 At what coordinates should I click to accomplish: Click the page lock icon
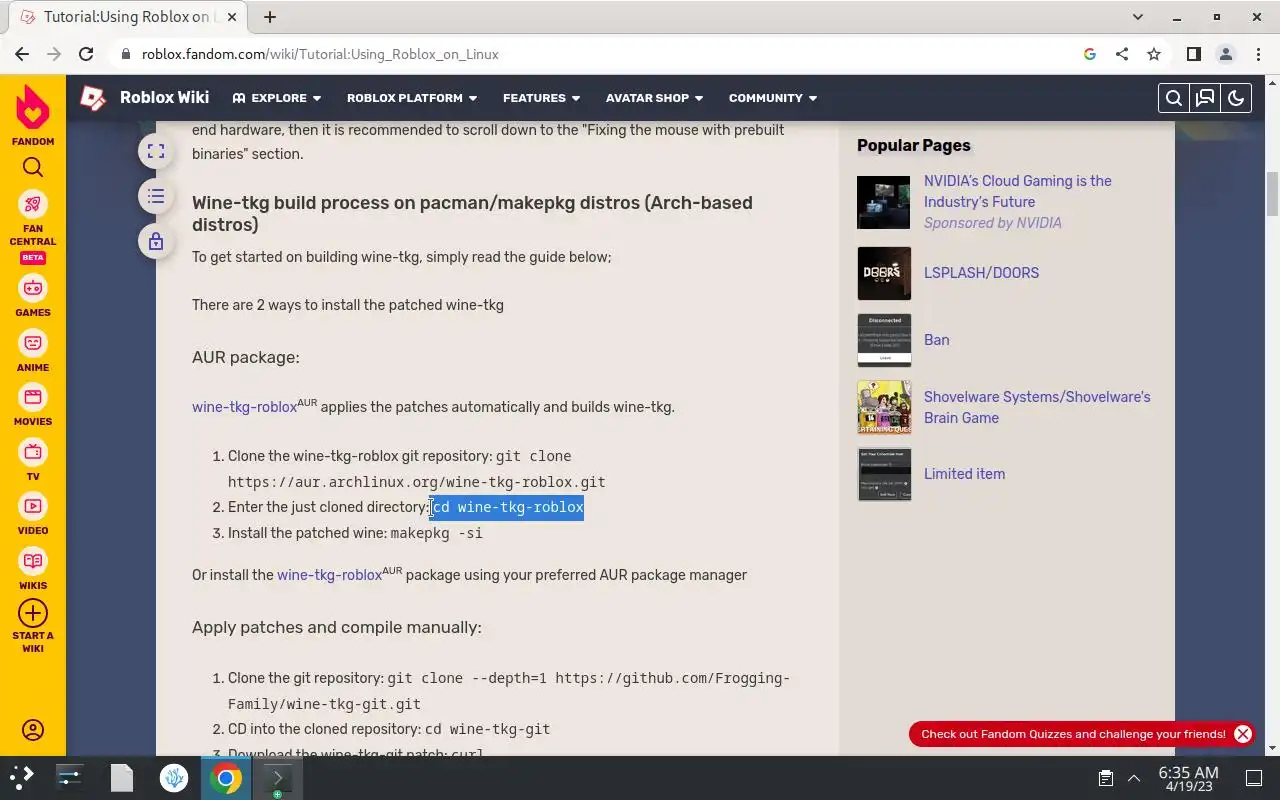[156, 241]
